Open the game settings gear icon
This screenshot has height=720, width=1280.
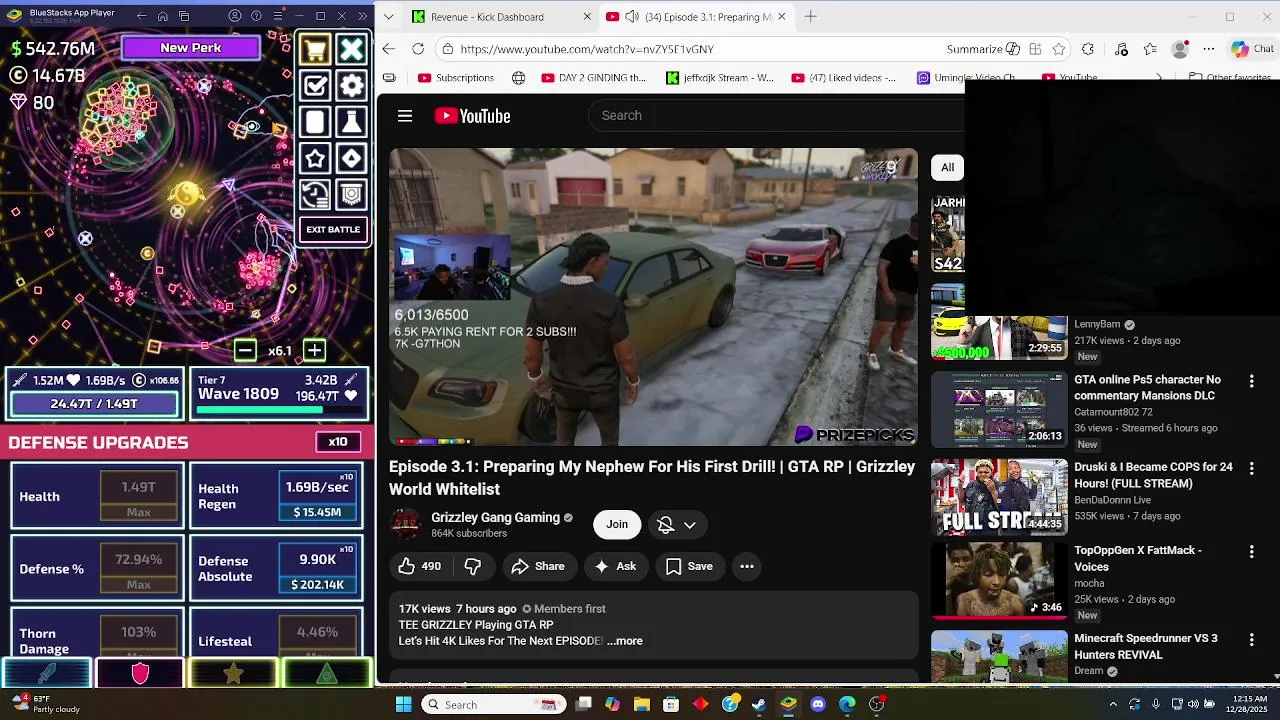point(351,86)
